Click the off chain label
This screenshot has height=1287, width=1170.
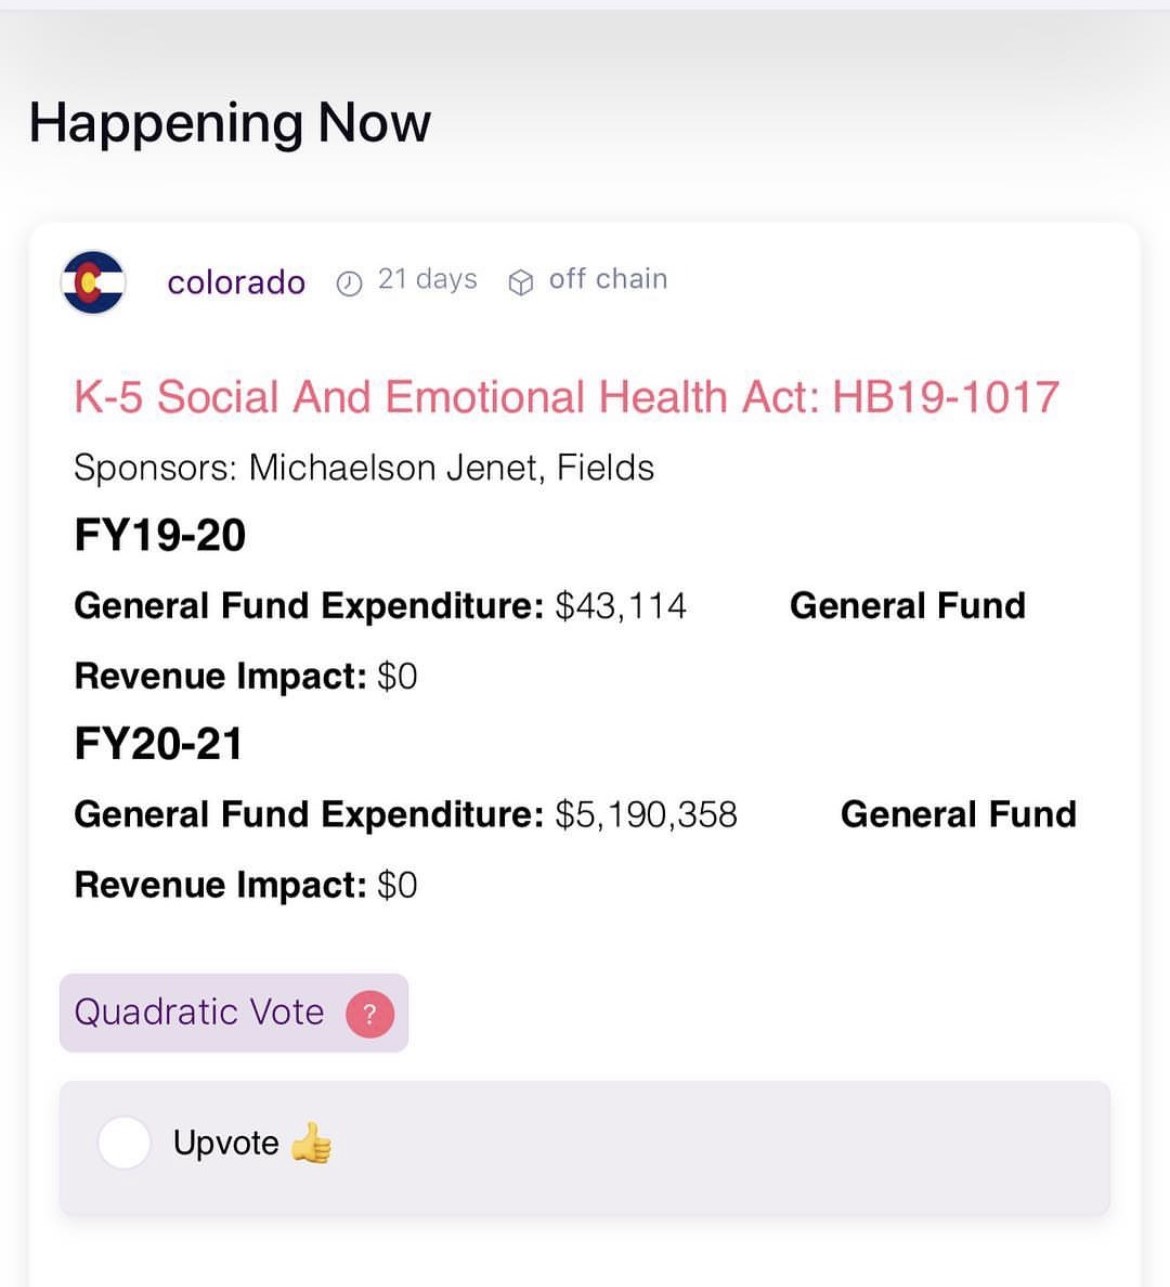pos(608,279)
